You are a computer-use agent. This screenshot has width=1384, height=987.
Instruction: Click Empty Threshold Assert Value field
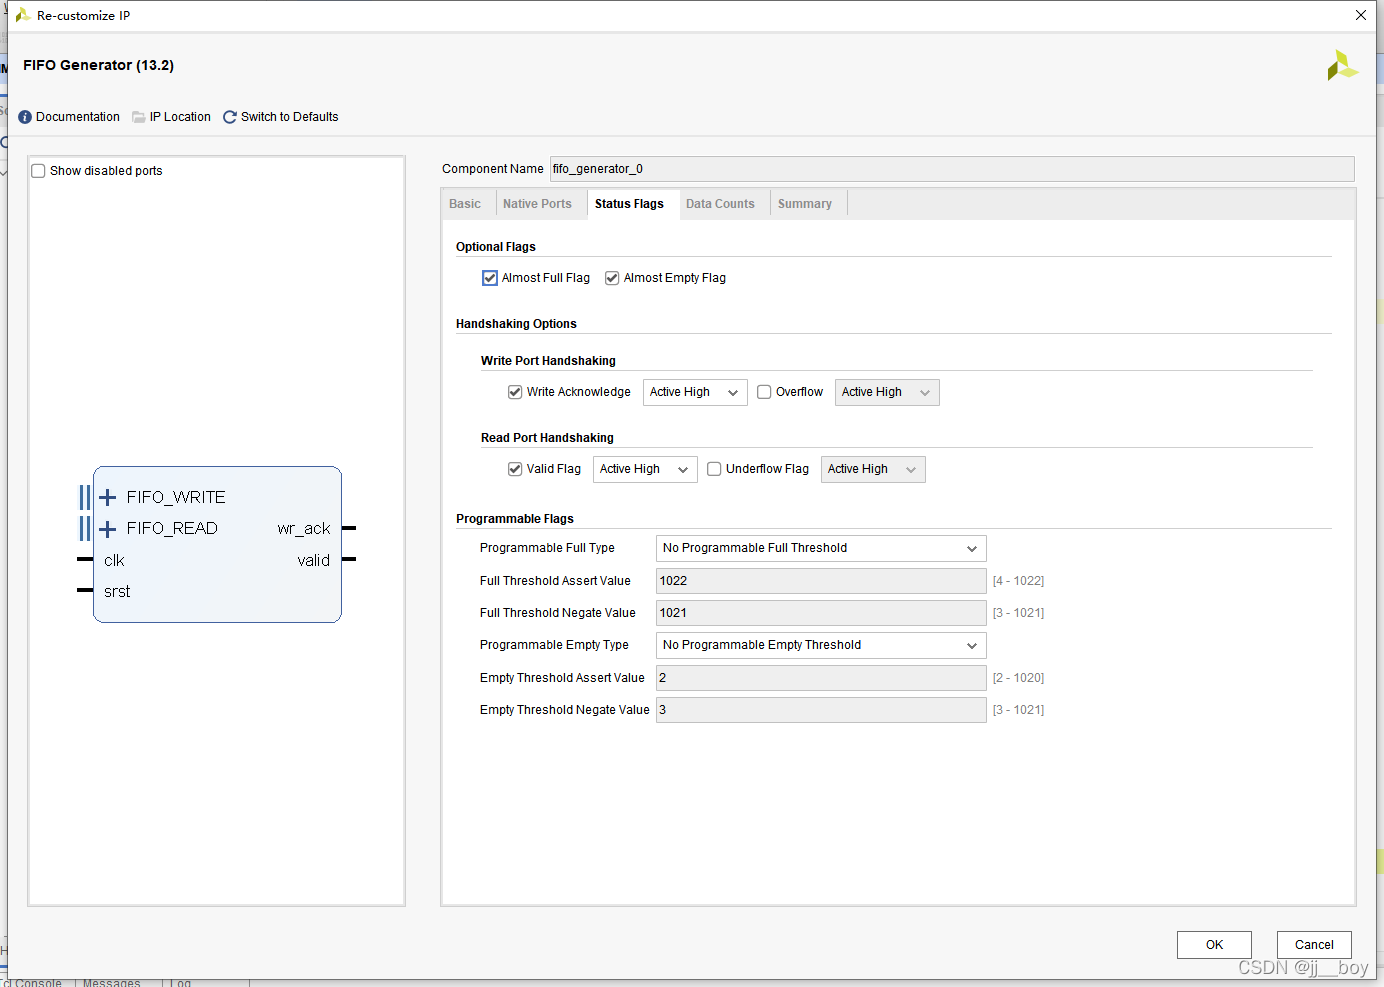[x=821, y=678]
